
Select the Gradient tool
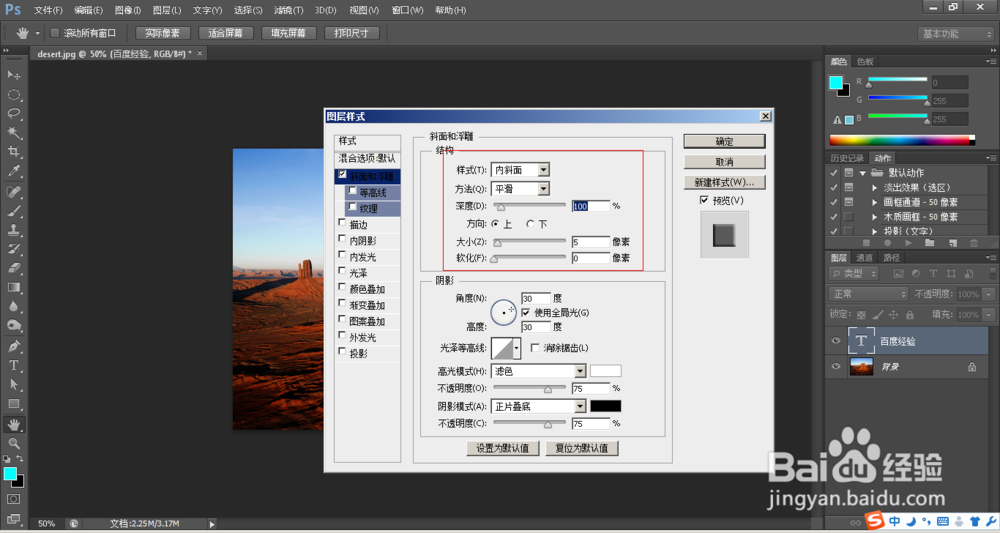pyautogui.click(x=13, y=288)
